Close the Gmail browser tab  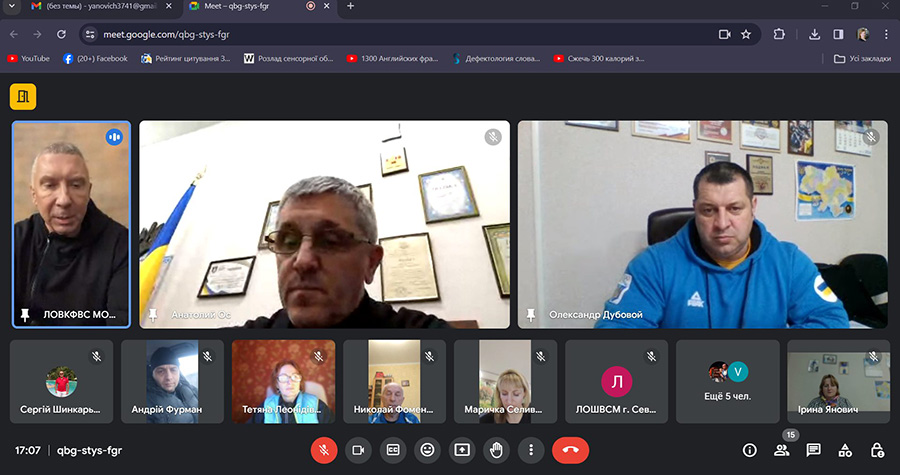(x=169, y=6)
